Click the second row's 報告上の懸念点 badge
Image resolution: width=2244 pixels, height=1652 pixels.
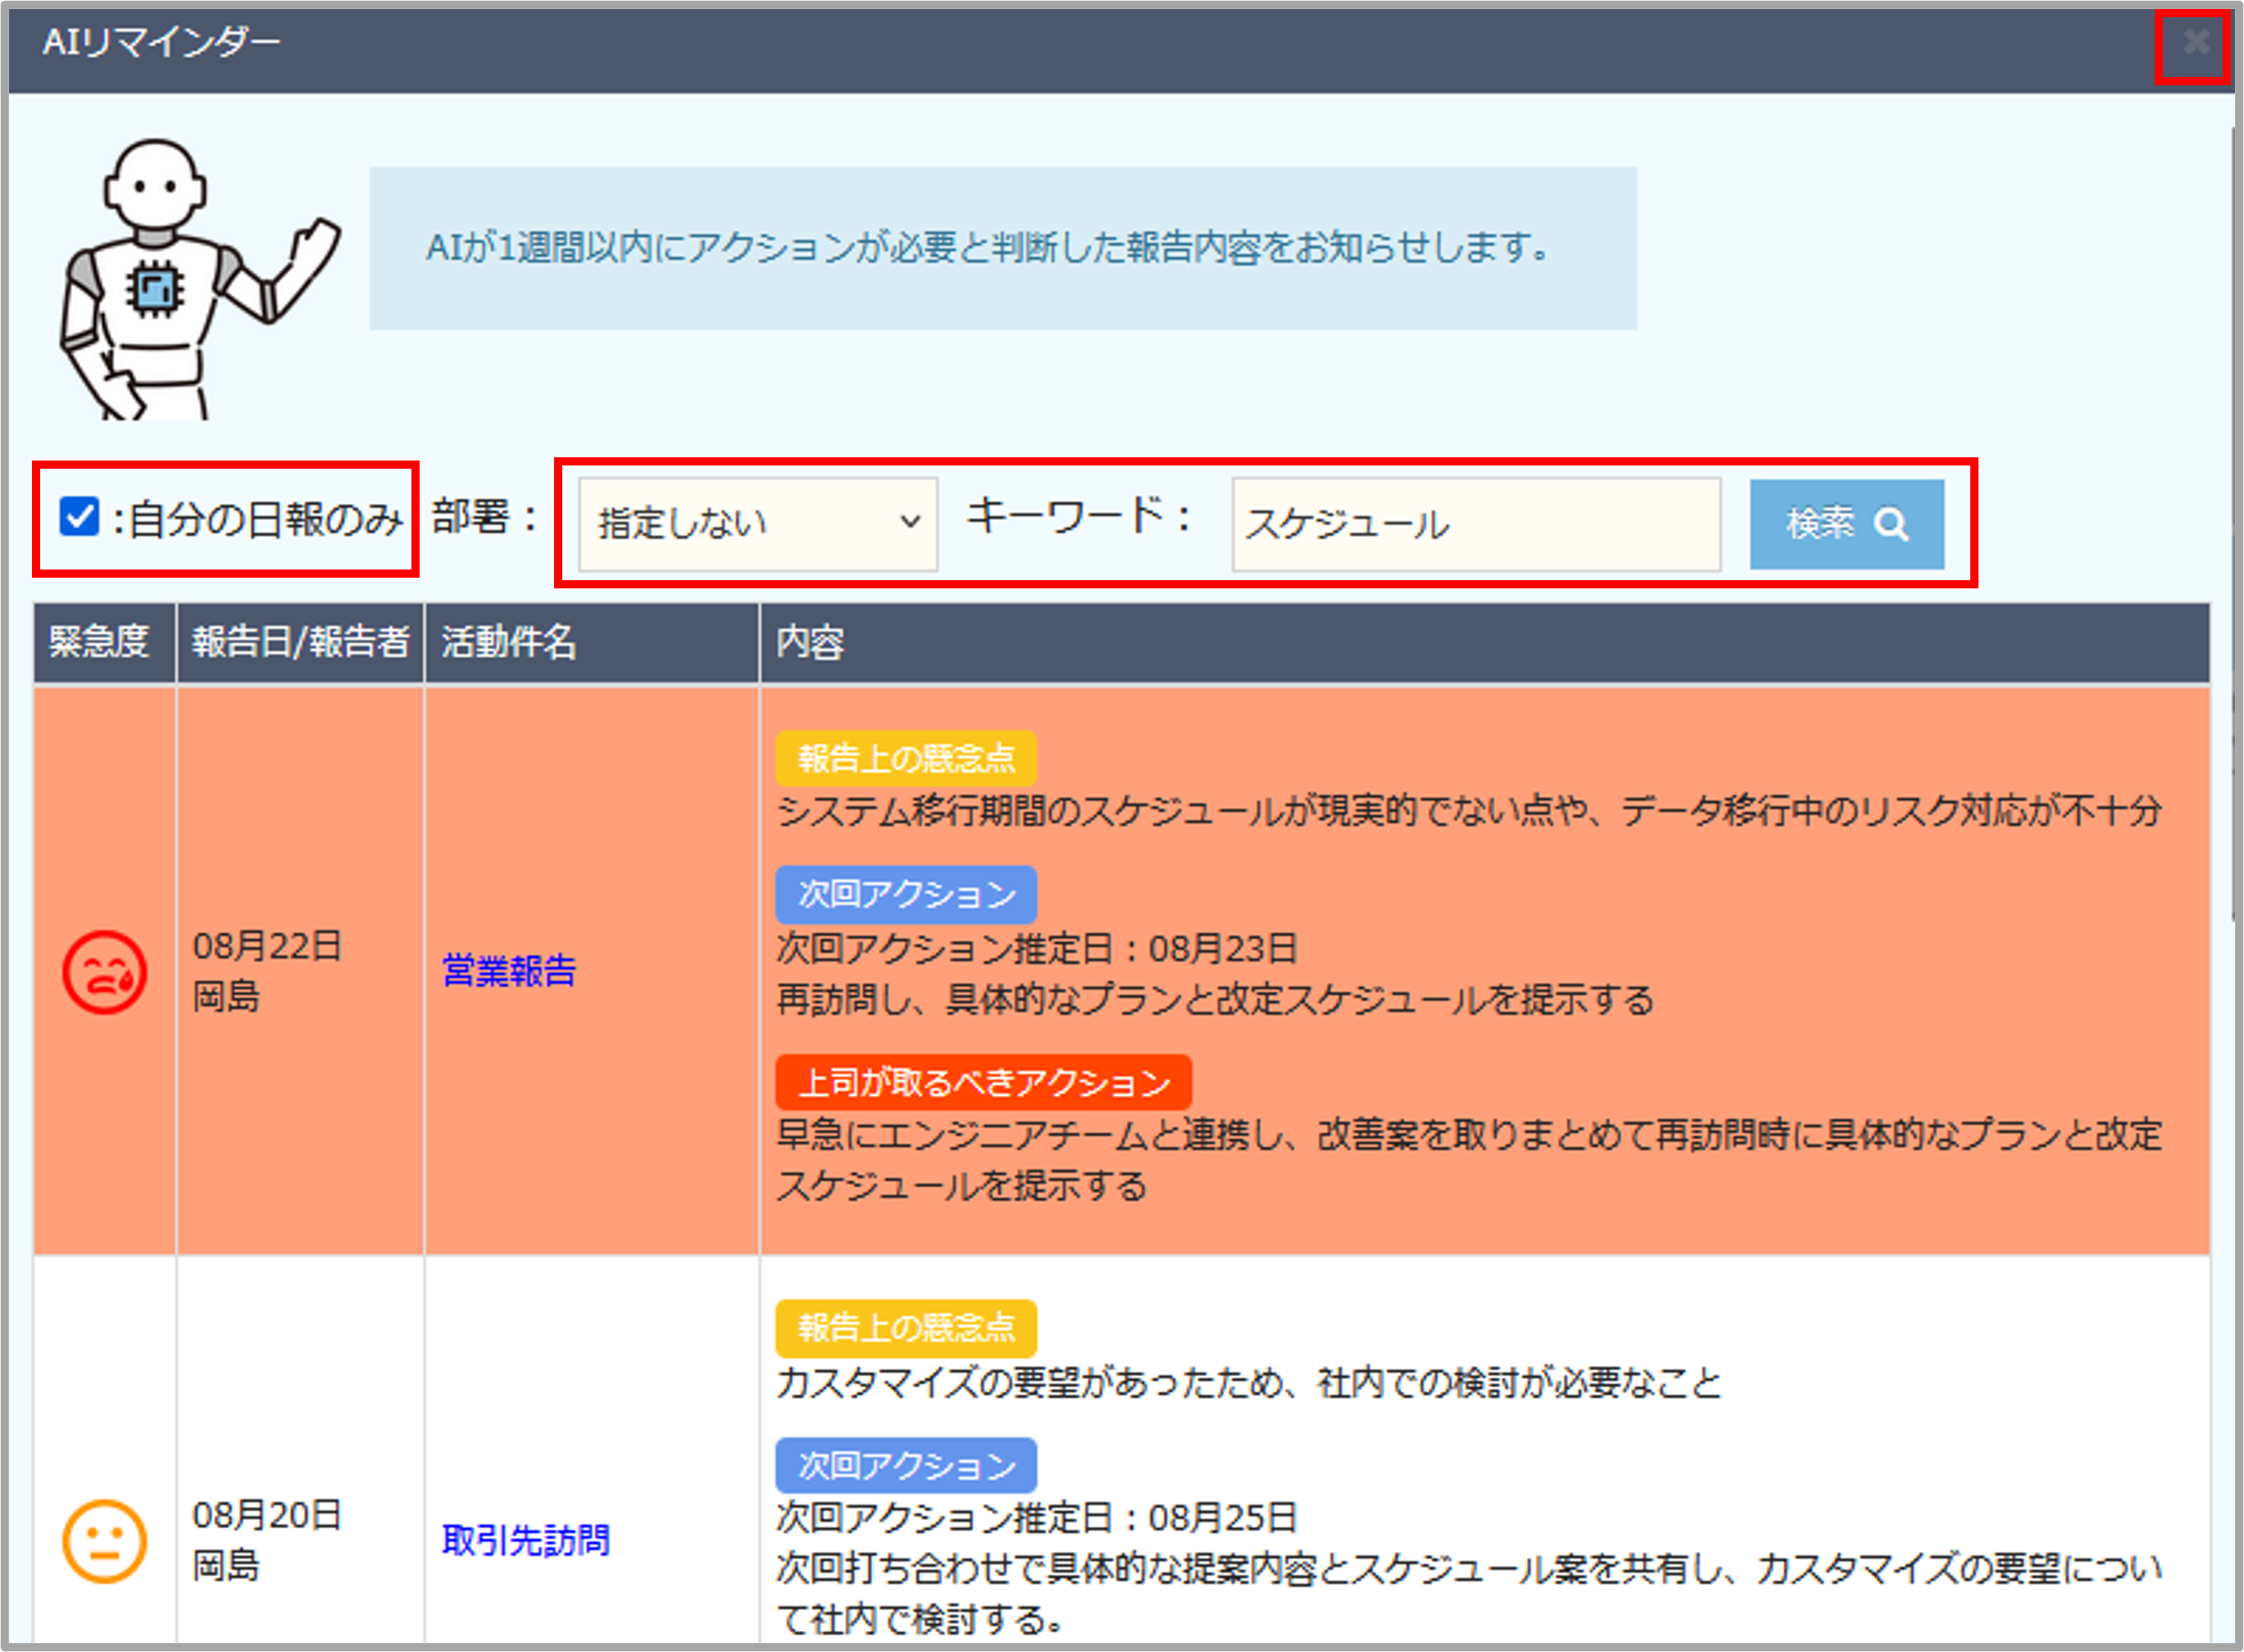(906, 1328)
